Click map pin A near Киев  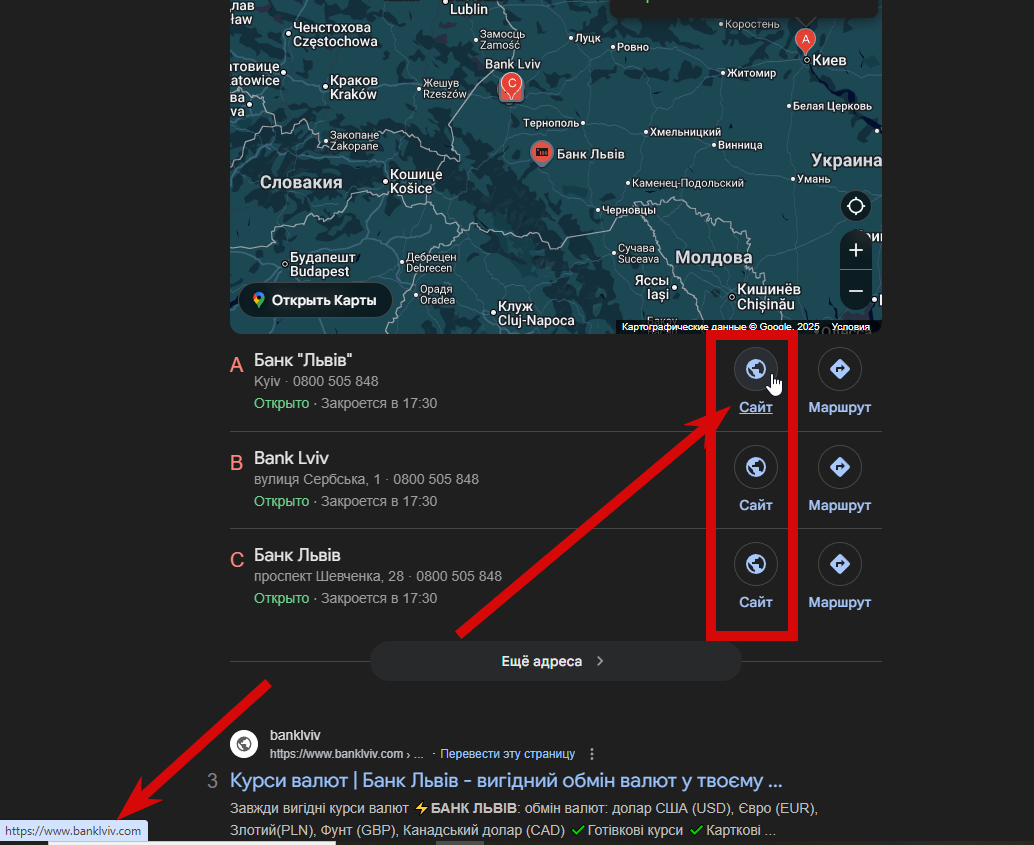click(x=804, y=40)
